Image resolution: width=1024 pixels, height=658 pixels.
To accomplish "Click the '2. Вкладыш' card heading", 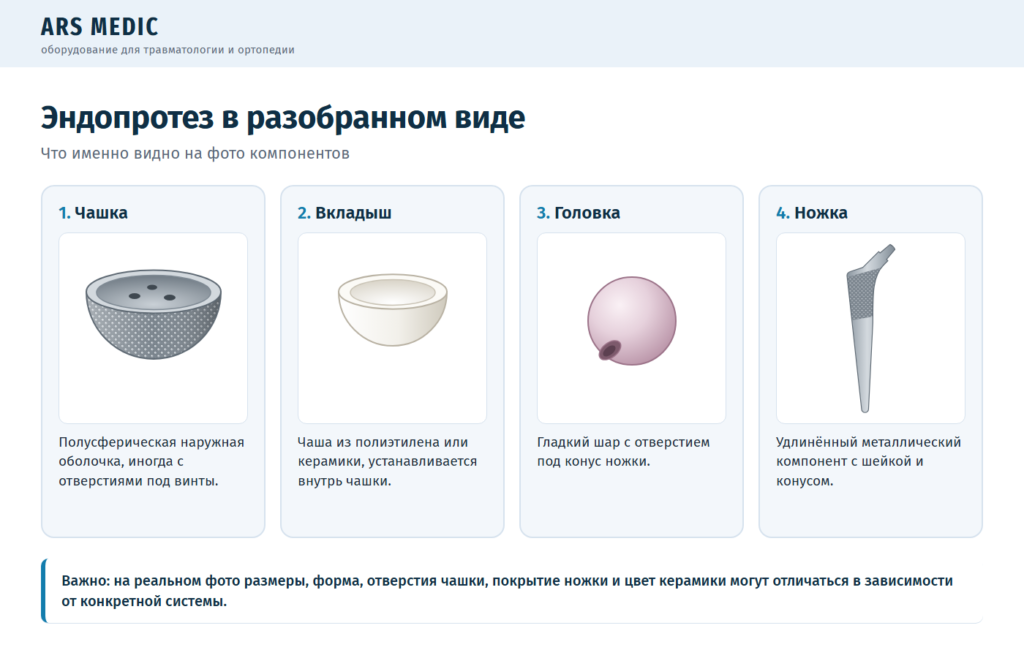I will [345, 213].
